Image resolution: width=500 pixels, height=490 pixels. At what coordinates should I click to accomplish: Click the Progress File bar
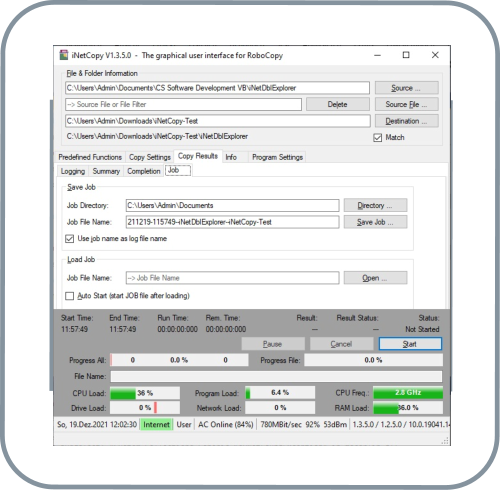click(373, 360)
